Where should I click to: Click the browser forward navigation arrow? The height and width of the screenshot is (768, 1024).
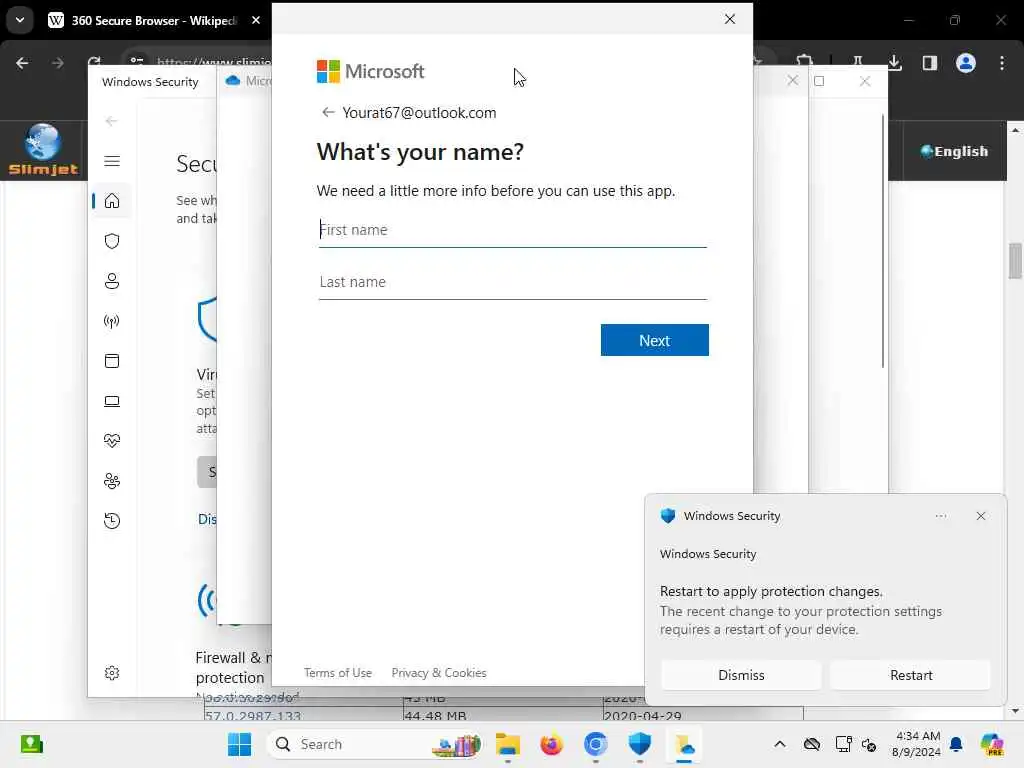pos(58,63)
